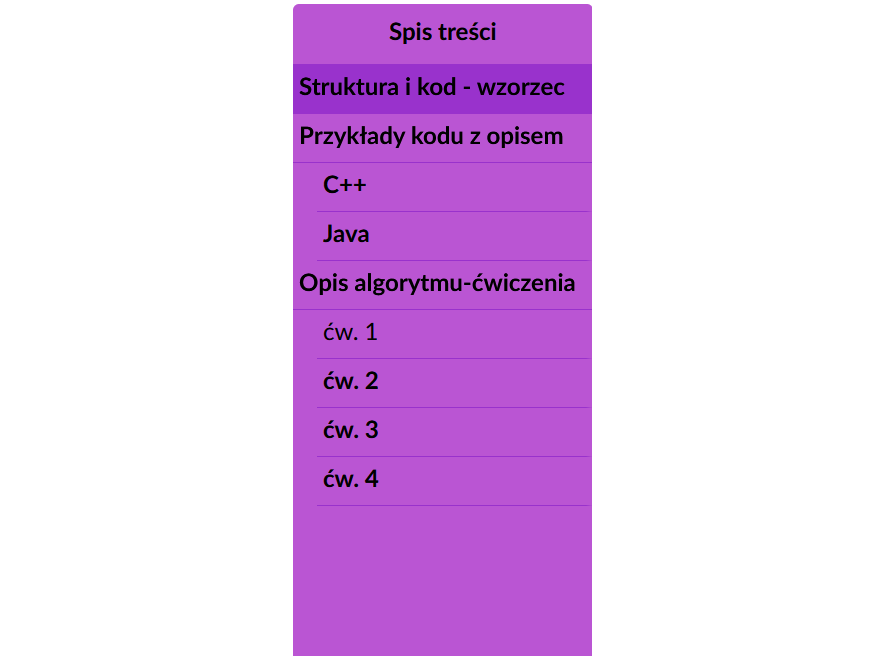This screenshot has height=656, width=871.
Task: Click the non-bold "ćw. 1" entry
Action: click(x=350, y=332)
